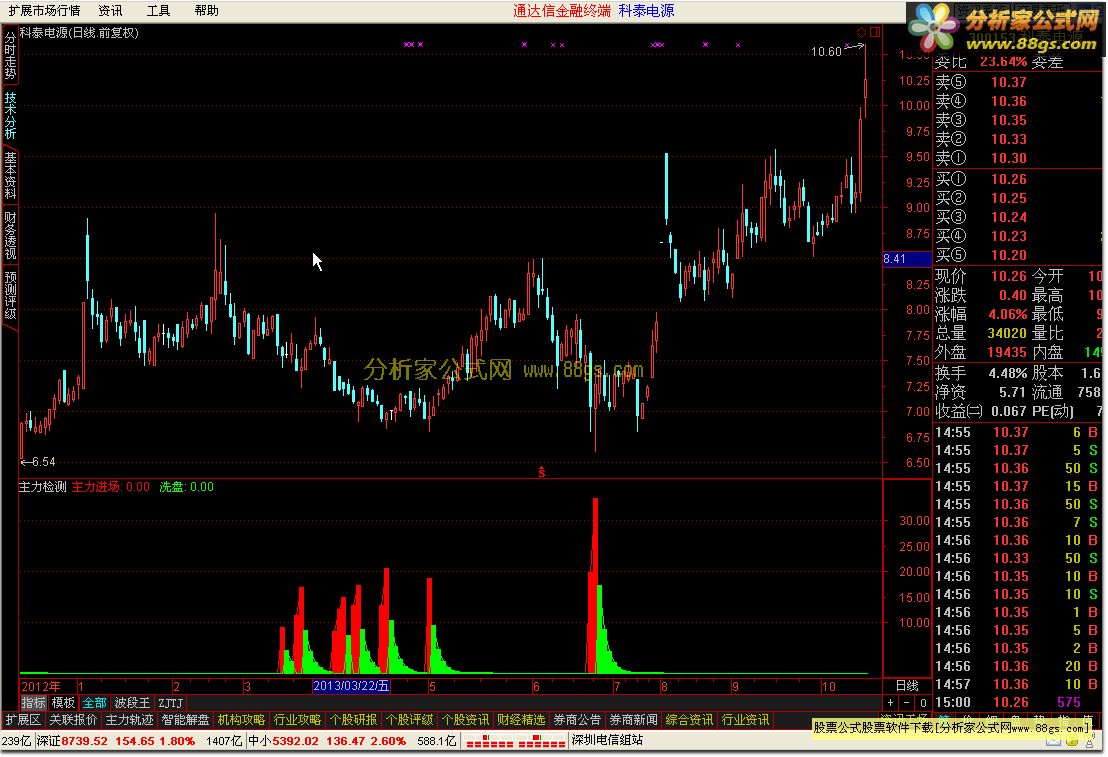The image size is (1108, 757).
Task: Click the 现价 10.26 value
Action: click(x=1008, y=276)
